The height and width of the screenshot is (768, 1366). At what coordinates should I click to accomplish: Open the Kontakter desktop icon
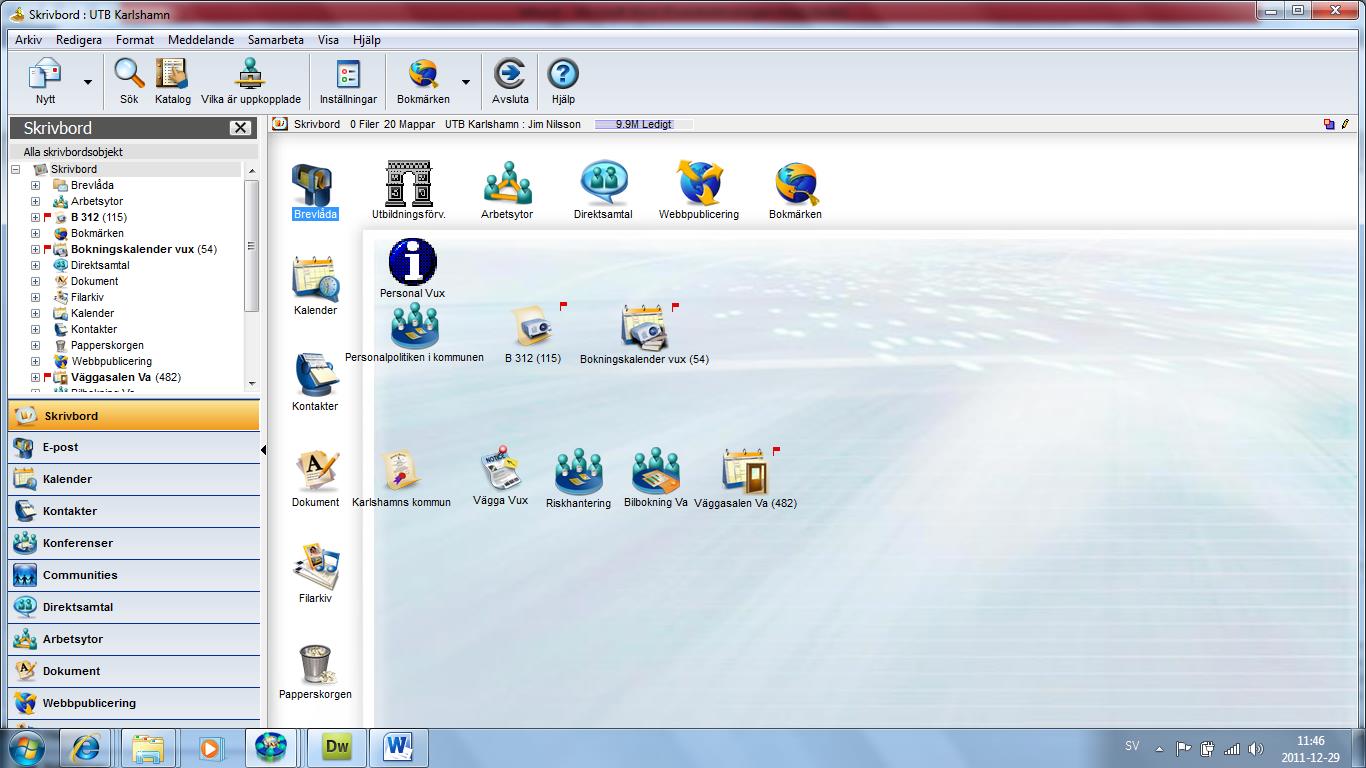point(315,383)
